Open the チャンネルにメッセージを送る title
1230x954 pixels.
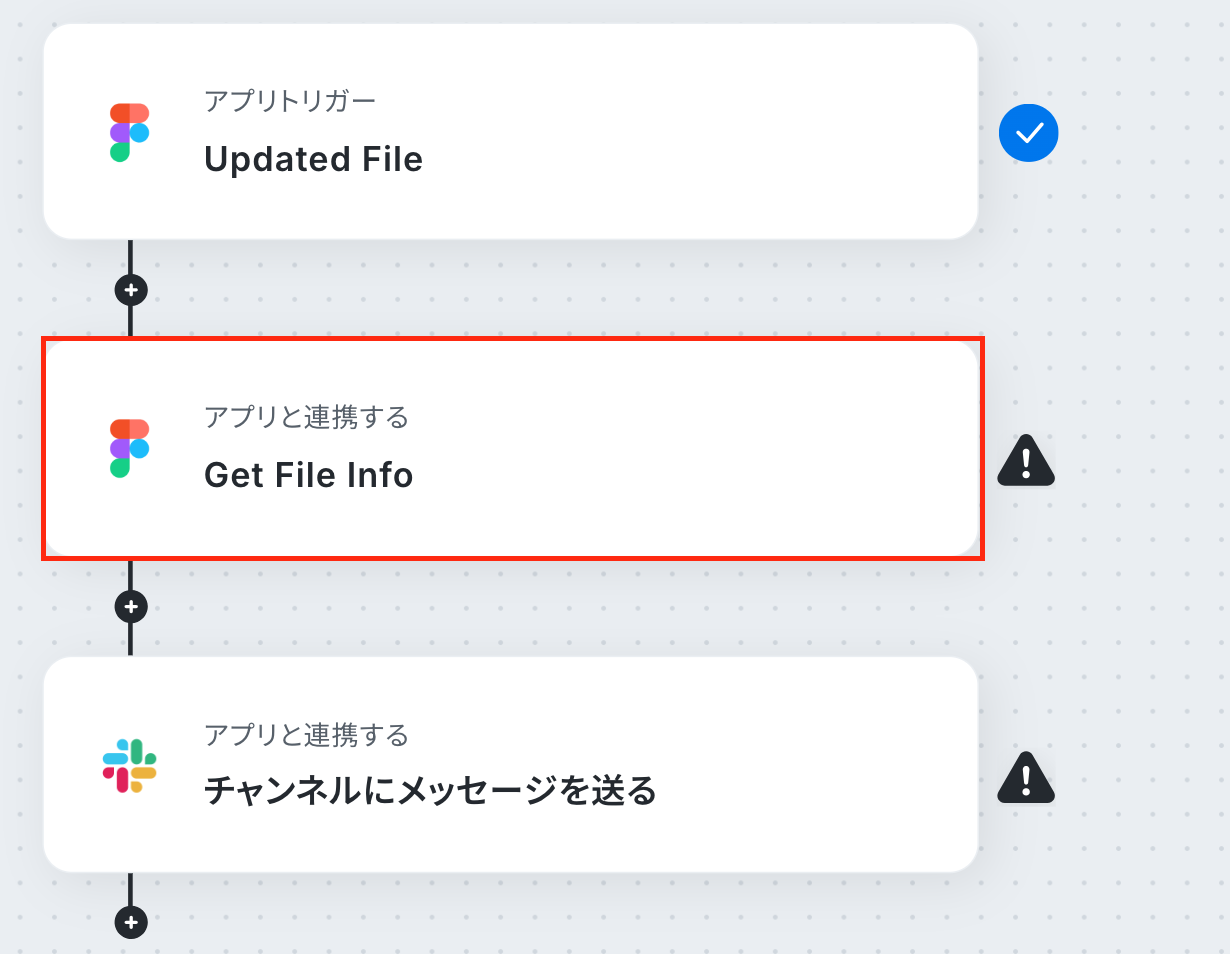(430, 791)
